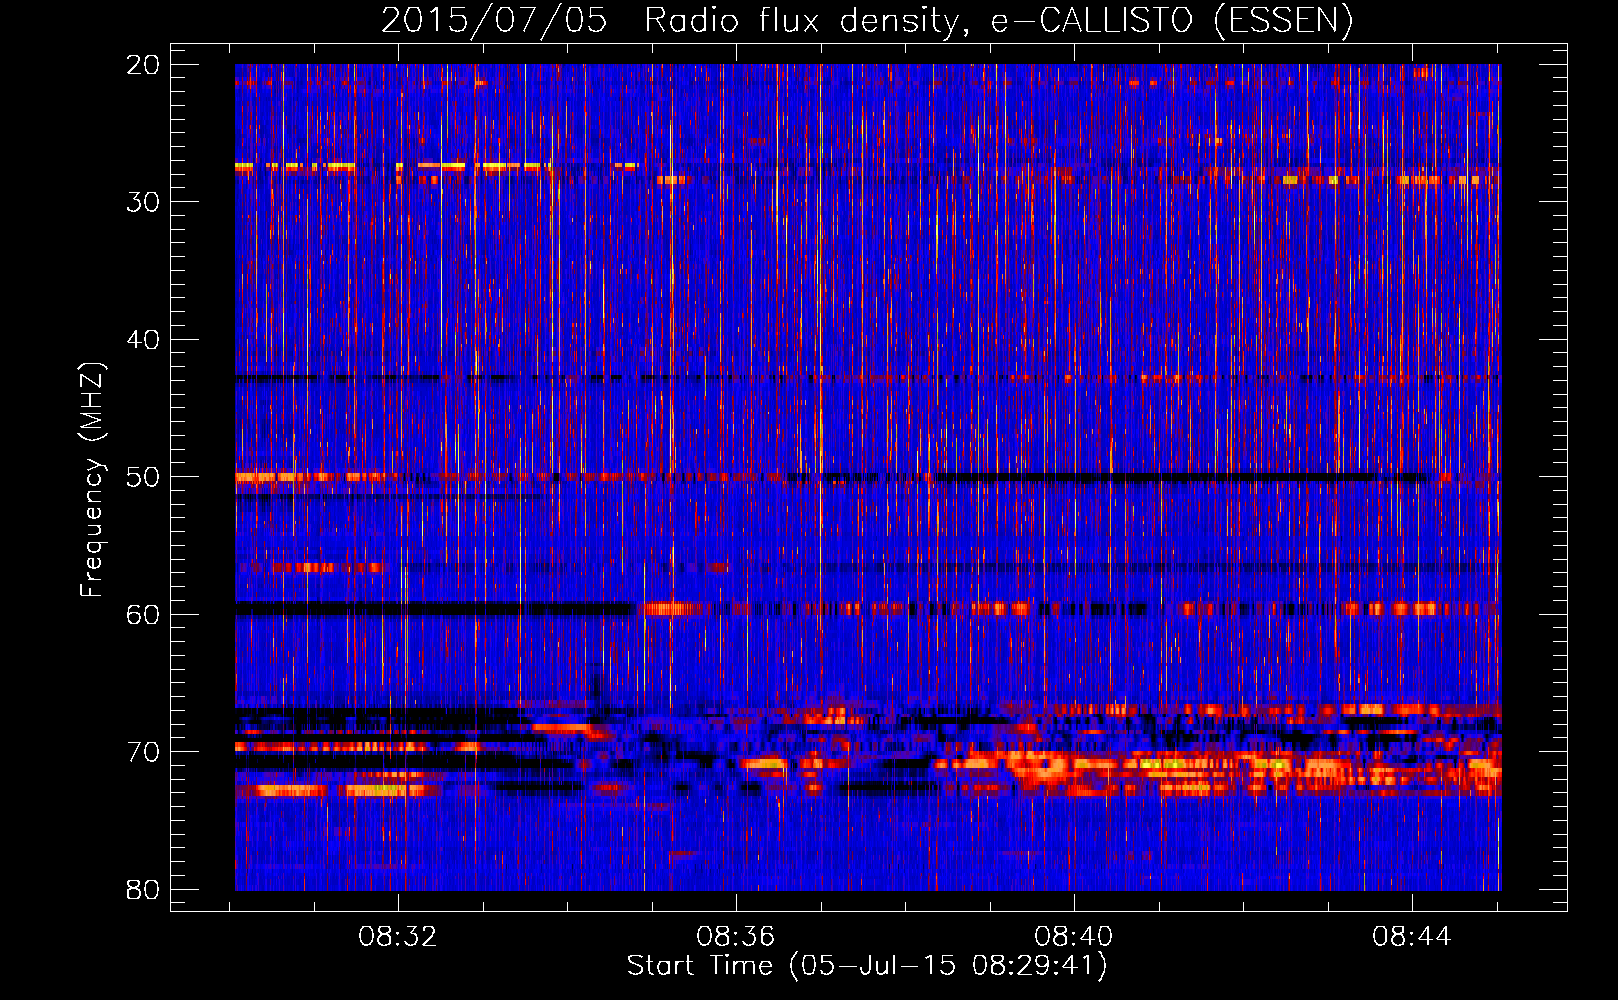Click the plot title showing e-CALLISTO (ESSEN)

(867, 20)
